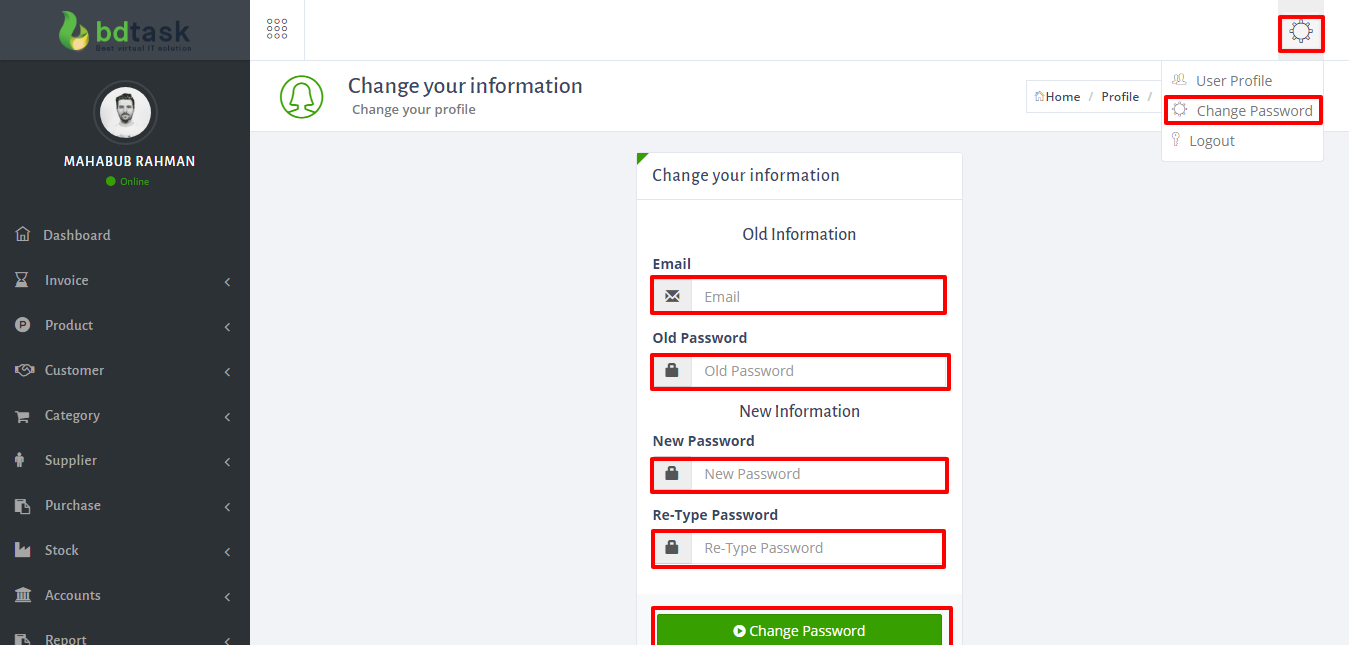The image size is (1349, 645).
Task: Click the Mahabub Rahman profile avatar
Action: [125, 113]
